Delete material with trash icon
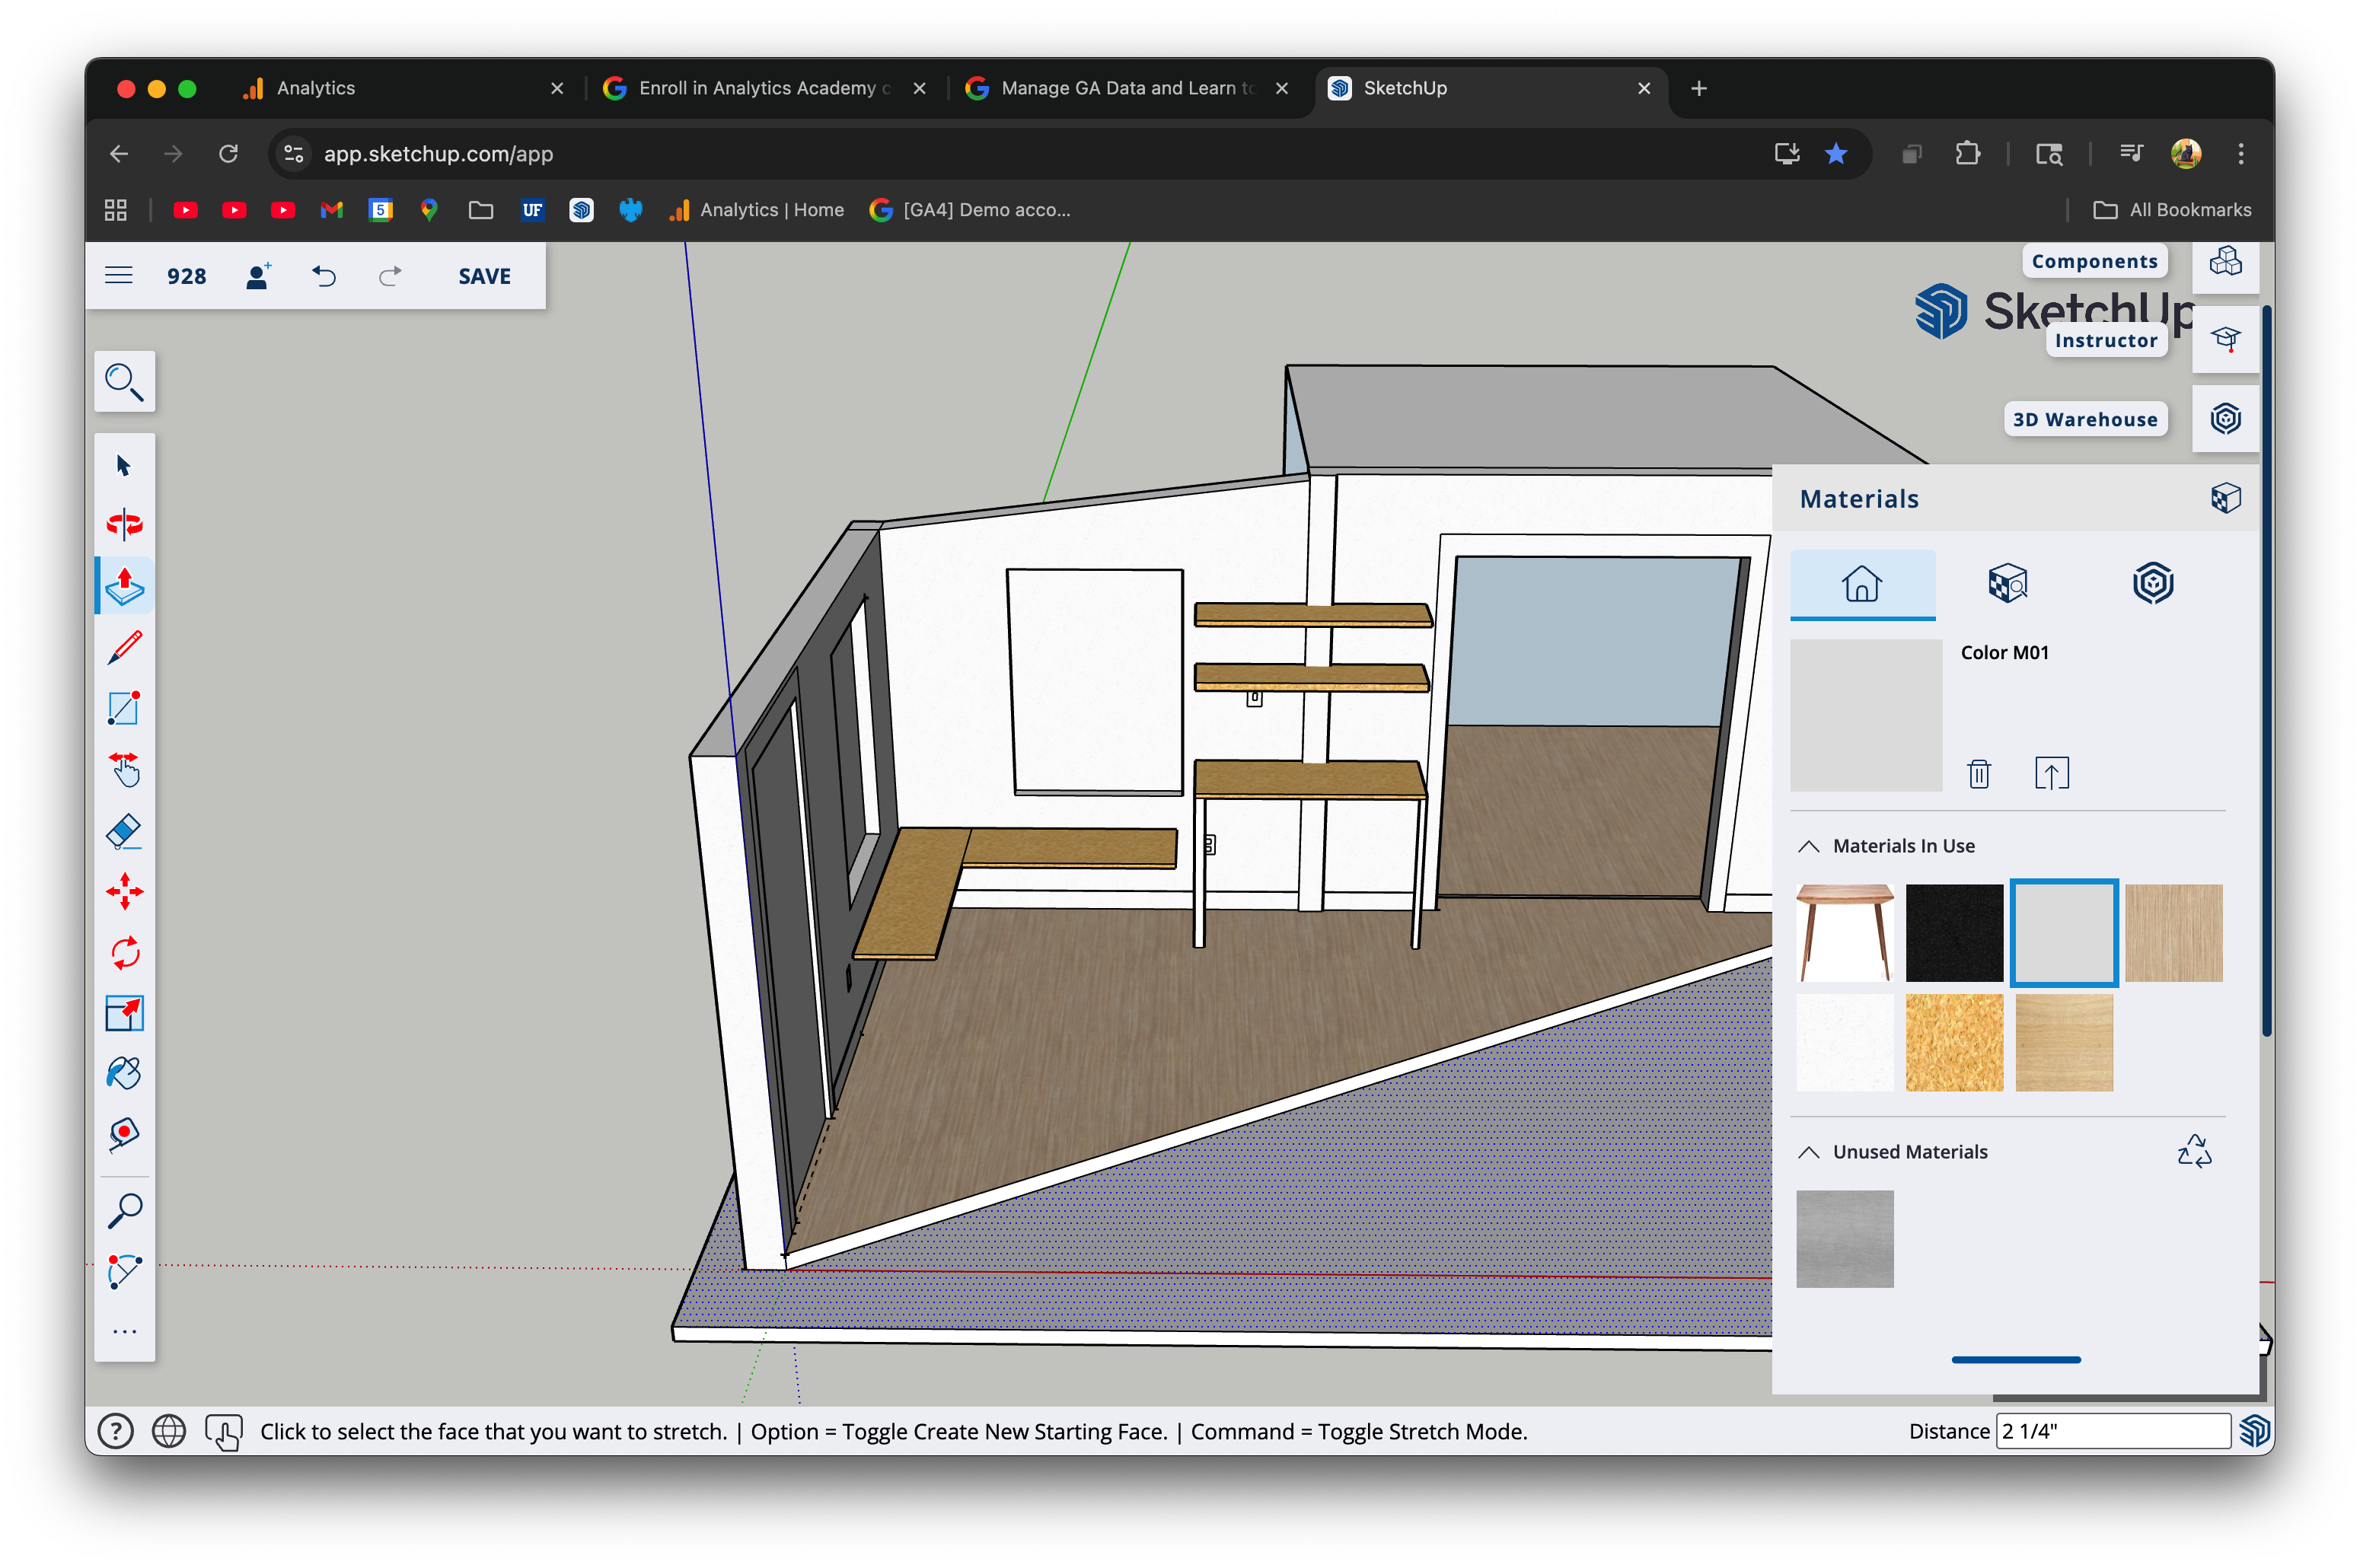 click(x=1978, y=774)
